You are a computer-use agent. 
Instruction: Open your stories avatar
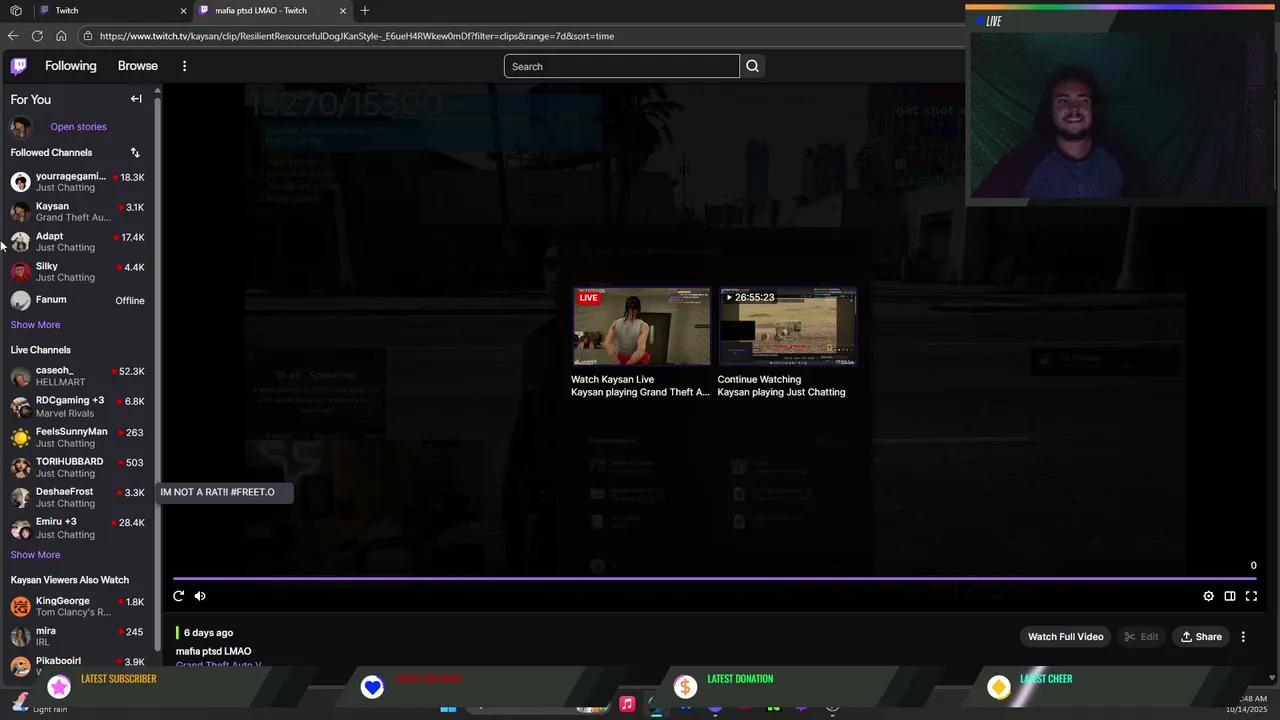tap(21, 127)
